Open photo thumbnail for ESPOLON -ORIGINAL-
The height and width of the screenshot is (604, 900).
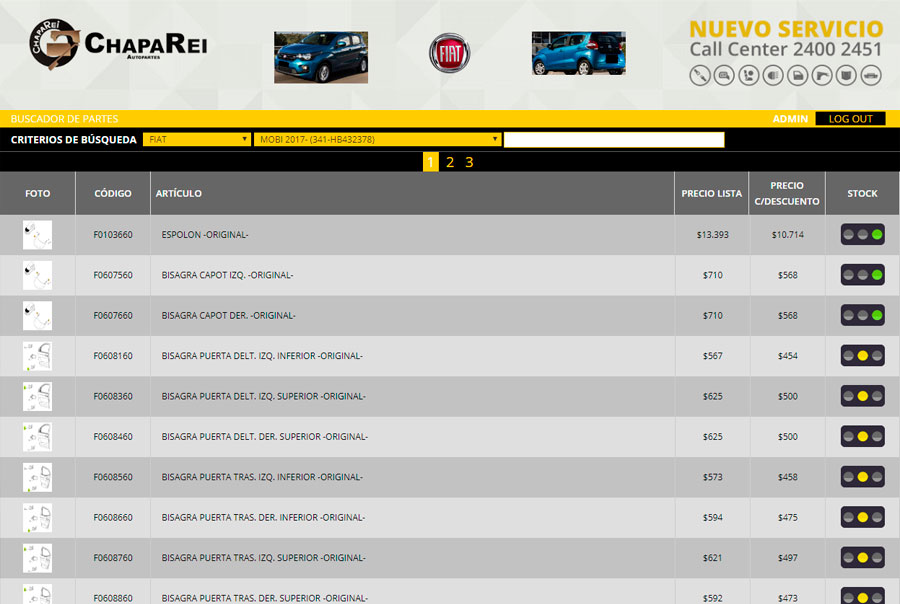(x=37, y=235)
